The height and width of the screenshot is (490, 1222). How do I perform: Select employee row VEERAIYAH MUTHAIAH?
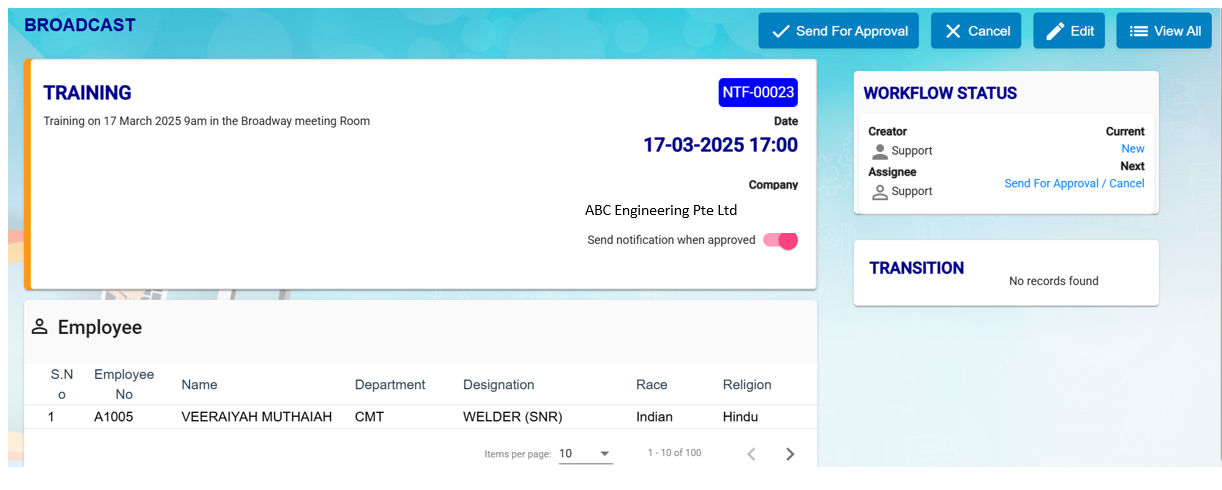click(256, 417)
